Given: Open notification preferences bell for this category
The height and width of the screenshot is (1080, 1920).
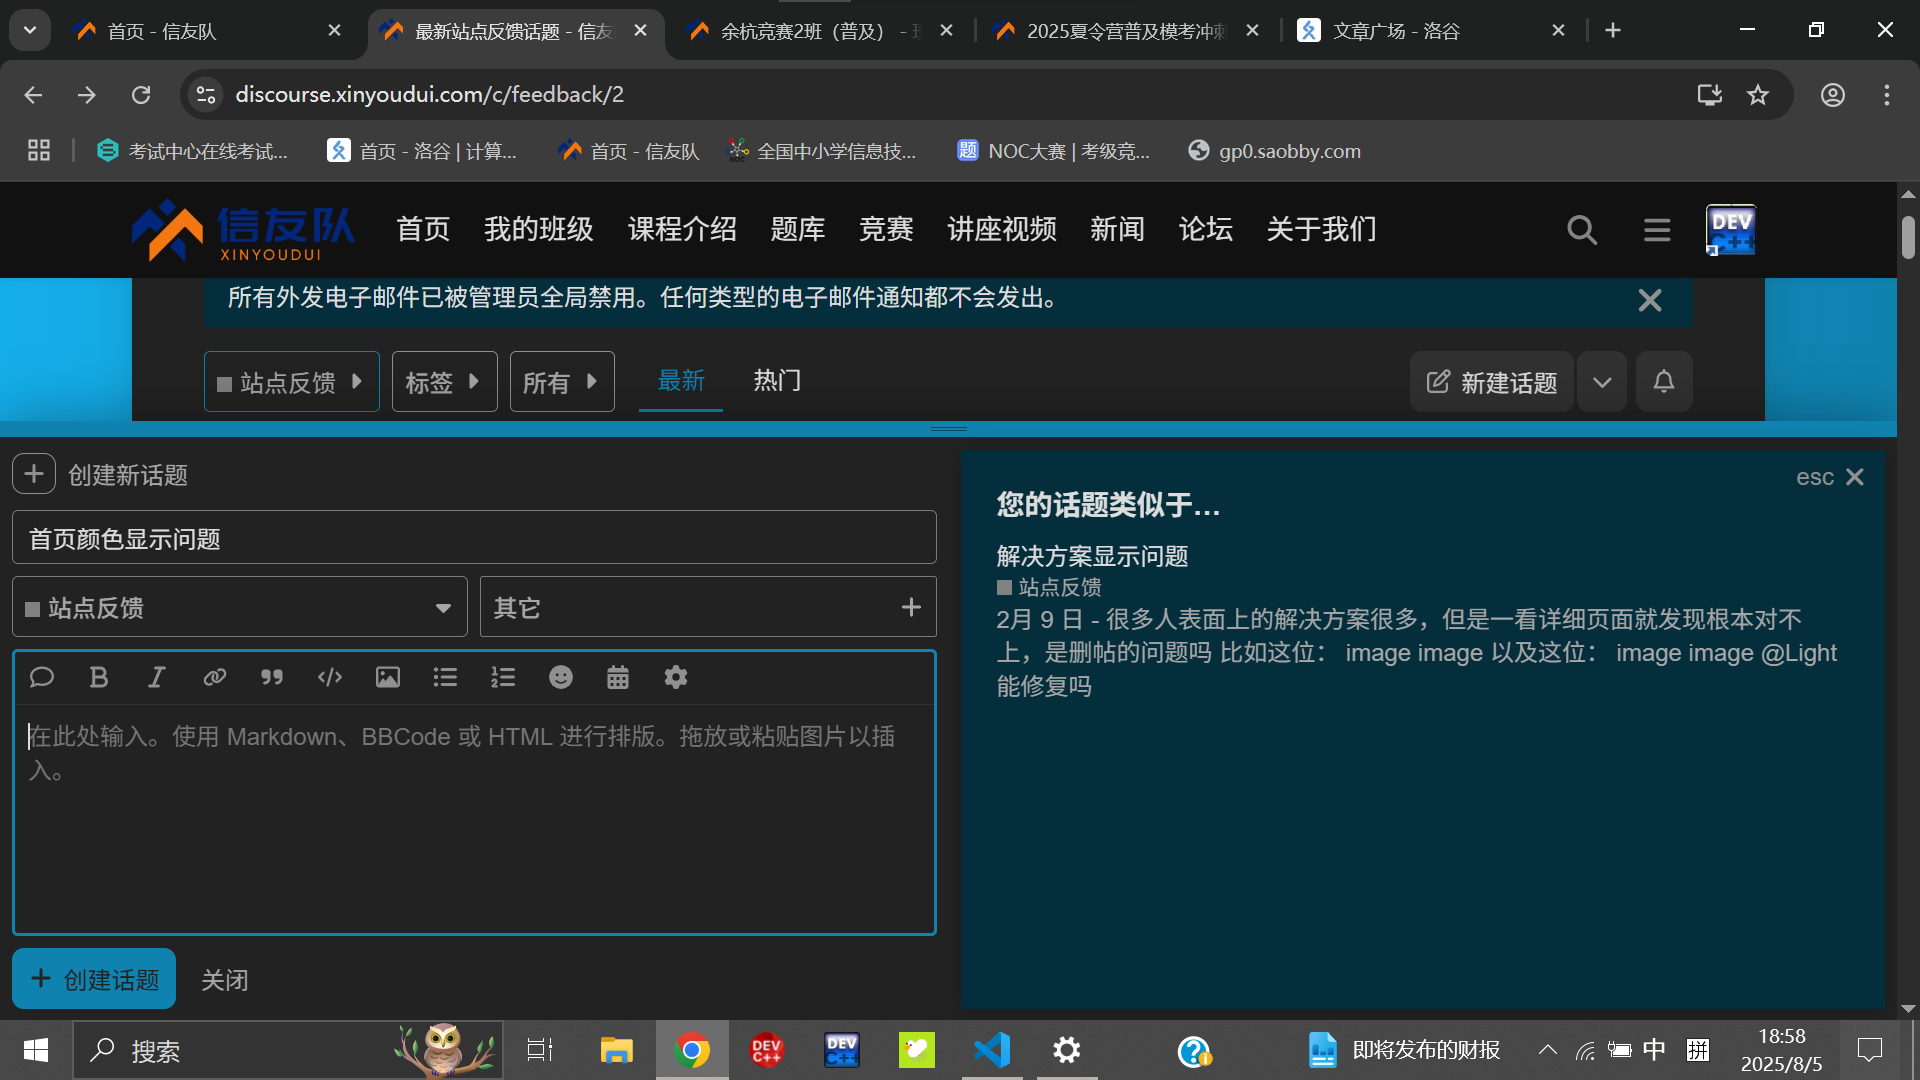Looking at the screenshot, I should [1663, 381].
